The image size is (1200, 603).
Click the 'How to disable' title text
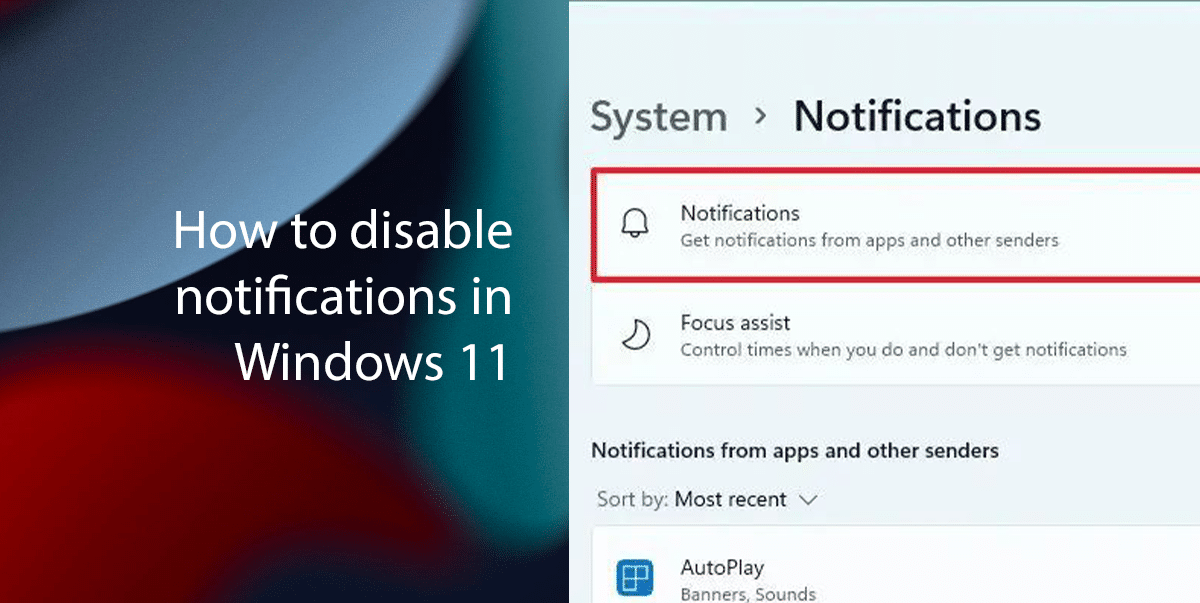(x=342, y=232)
